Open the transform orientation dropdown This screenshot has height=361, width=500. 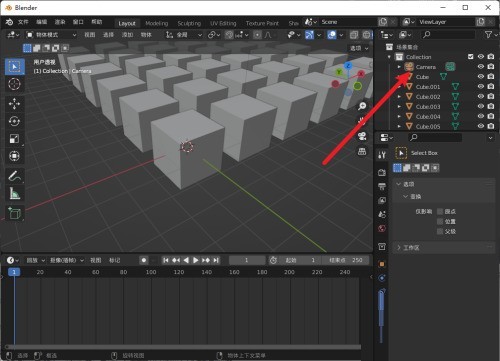(184, 35)
